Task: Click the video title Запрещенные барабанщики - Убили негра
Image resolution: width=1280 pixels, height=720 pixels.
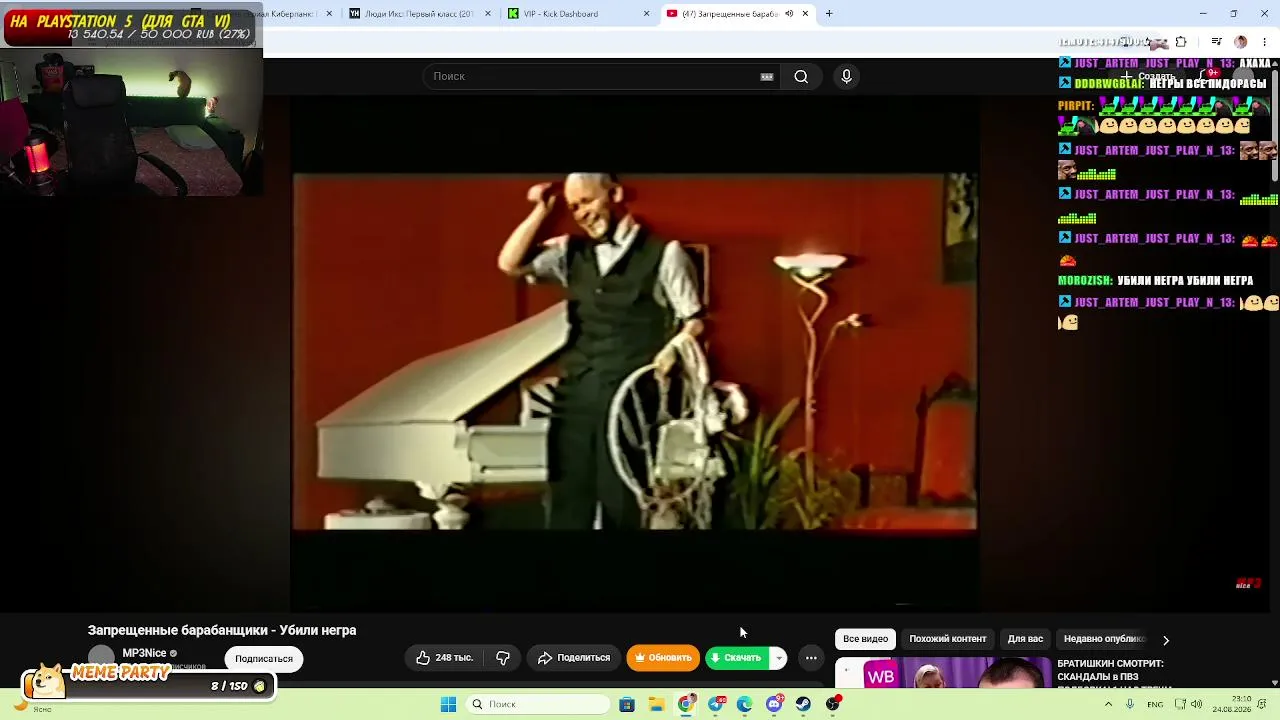Action: point(222,630)
